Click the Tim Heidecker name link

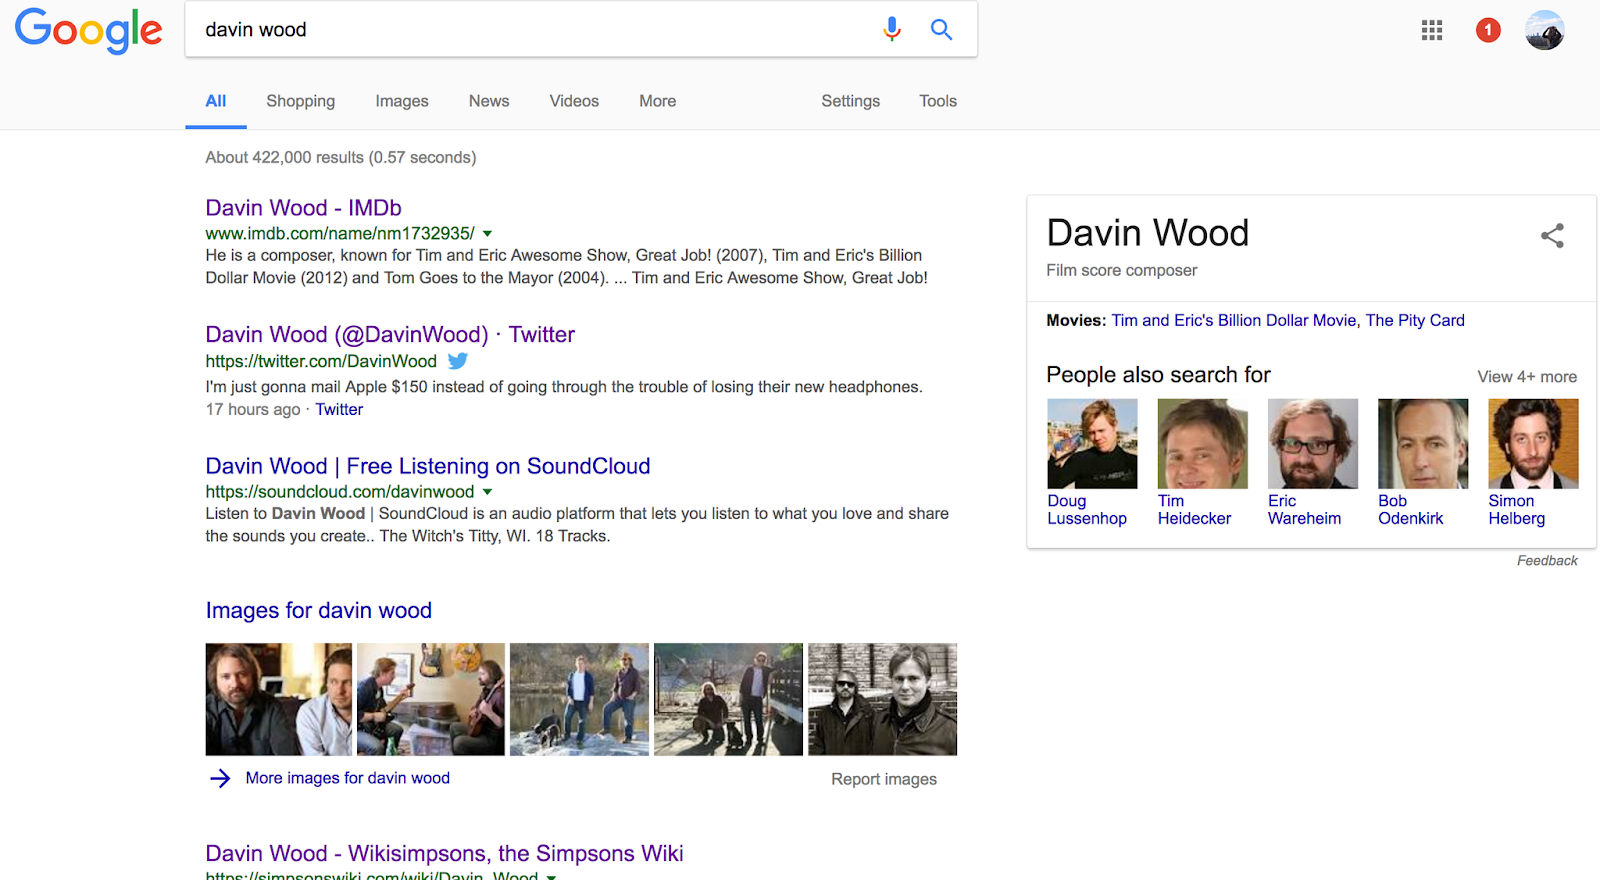coord(1194,510)
